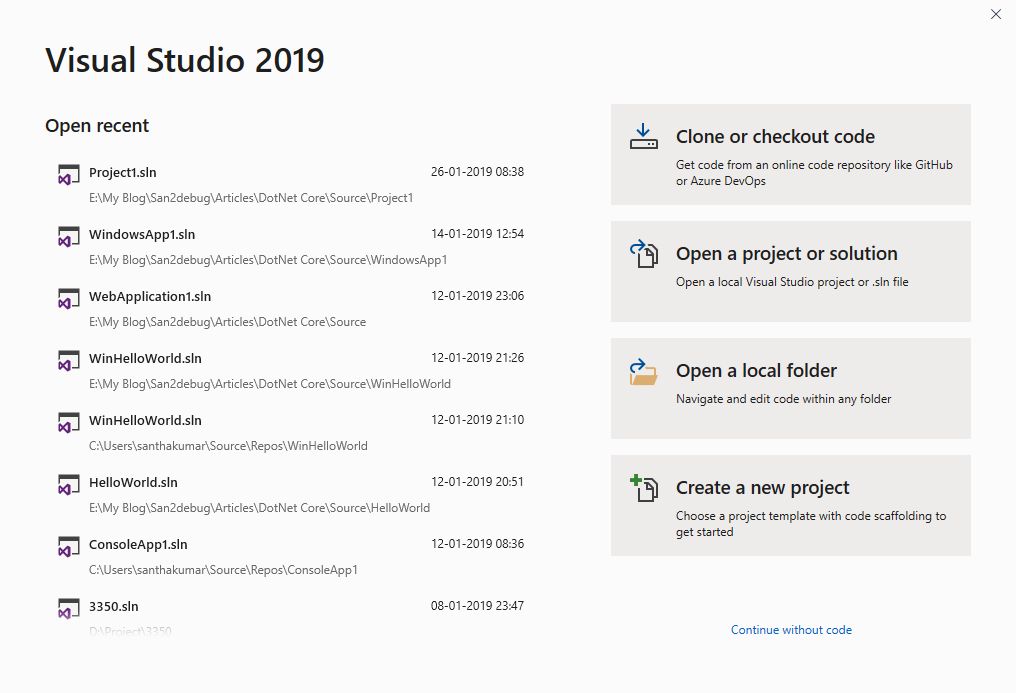Click the path ending in DotNet Core\Source
This screenshot has width=1016, height=693.
pyautogui.click(x=227, y=322)
